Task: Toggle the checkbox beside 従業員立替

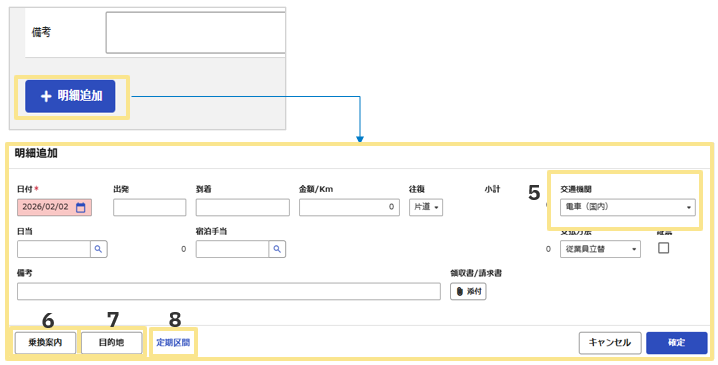Action: click(663, 248)
